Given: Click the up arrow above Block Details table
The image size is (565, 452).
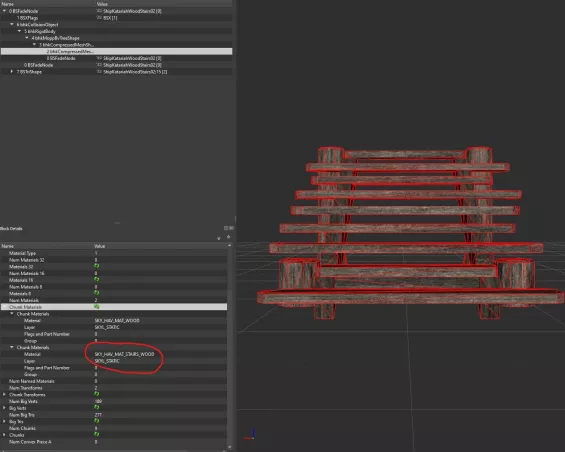Looking at the screenshot, I should pos(228,237).
